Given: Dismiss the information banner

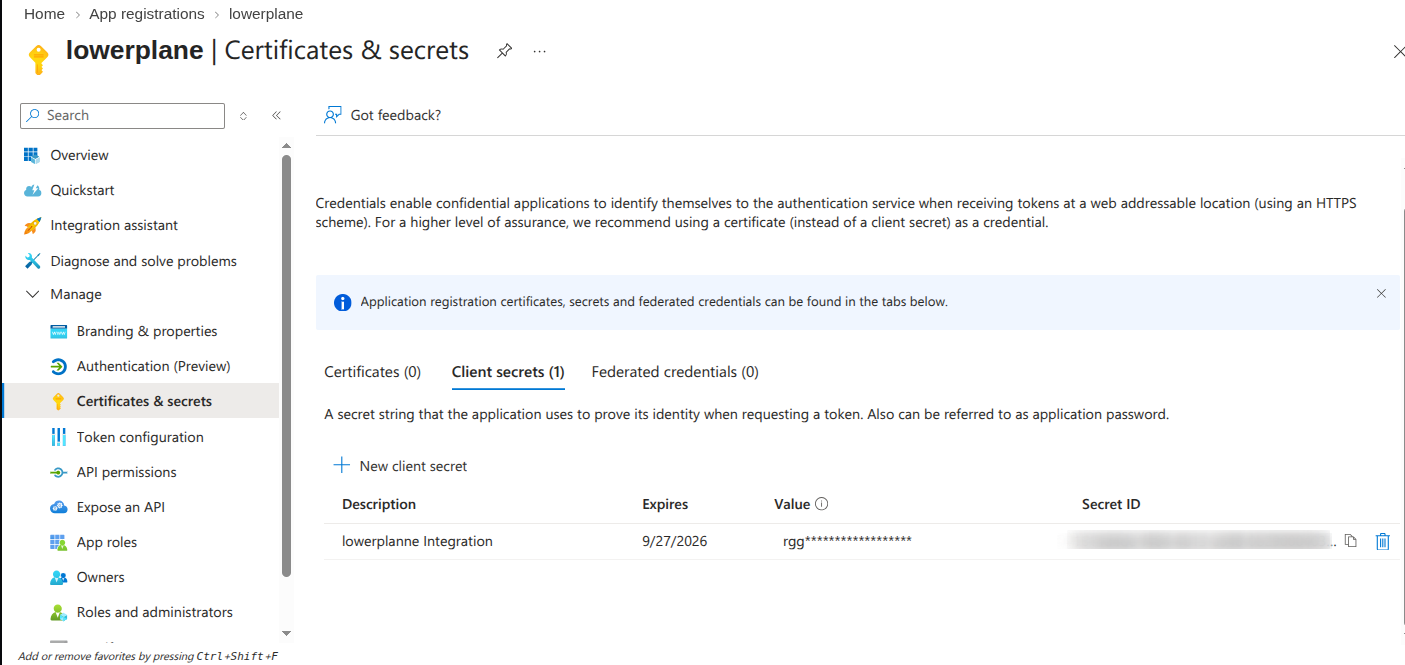Looking at the screenshot, I should [1381, 294].
